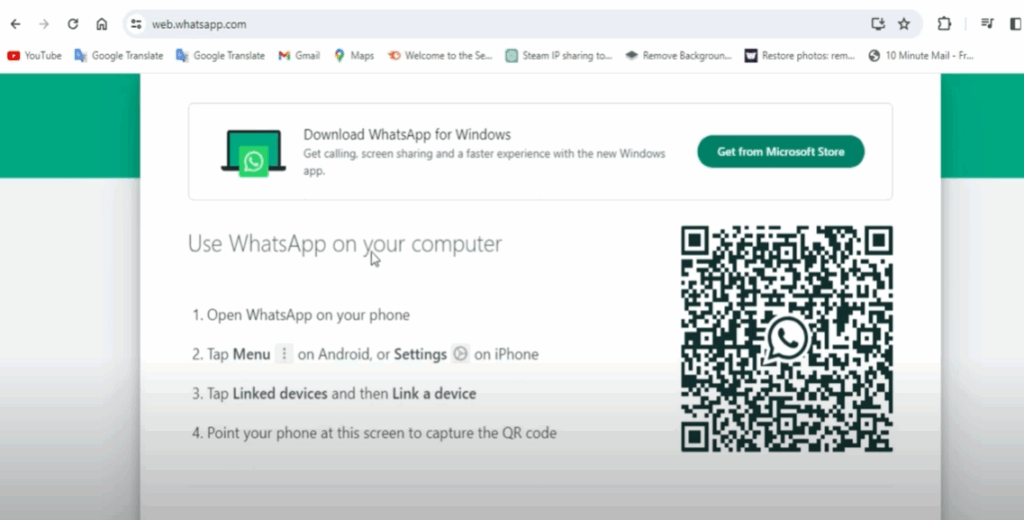The width and height of the screenshot is (1024, 520).
Task: Open the 'Remove Backgroun...' bookmark
Action: tap(679, 56)
